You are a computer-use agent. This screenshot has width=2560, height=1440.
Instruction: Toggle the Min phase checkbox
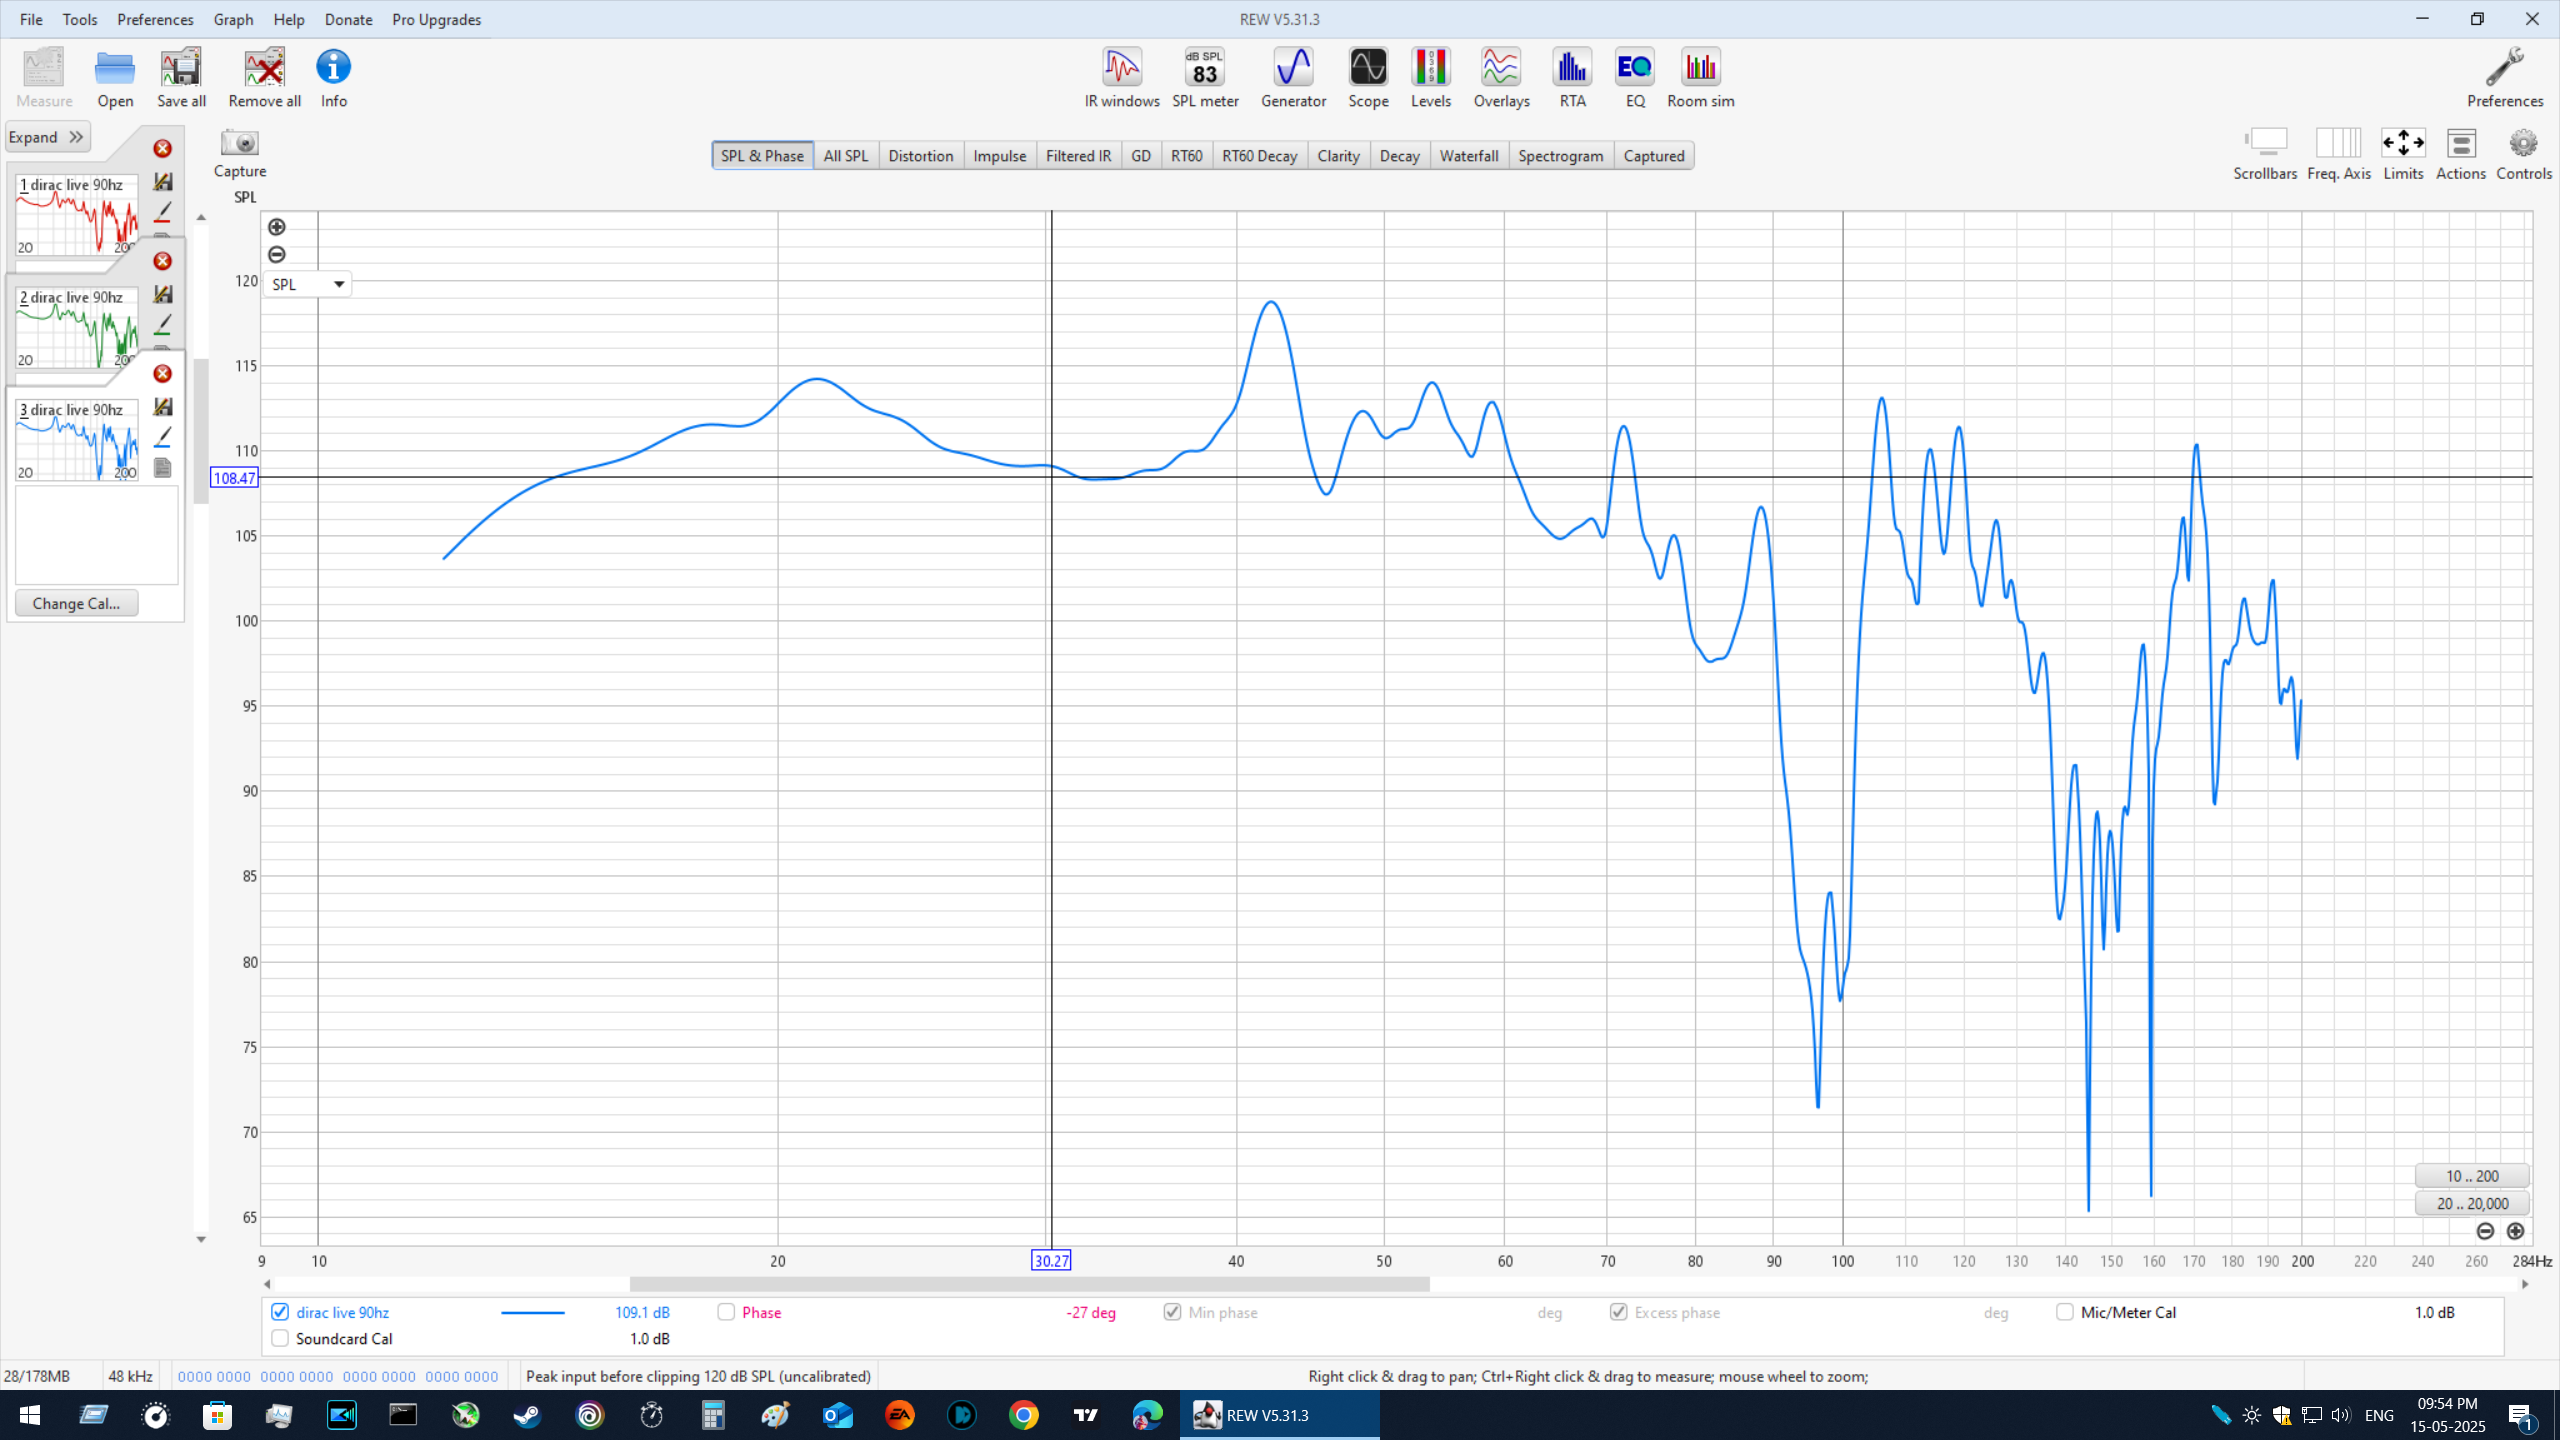pyautogui.click(x=1172, y=1312)
